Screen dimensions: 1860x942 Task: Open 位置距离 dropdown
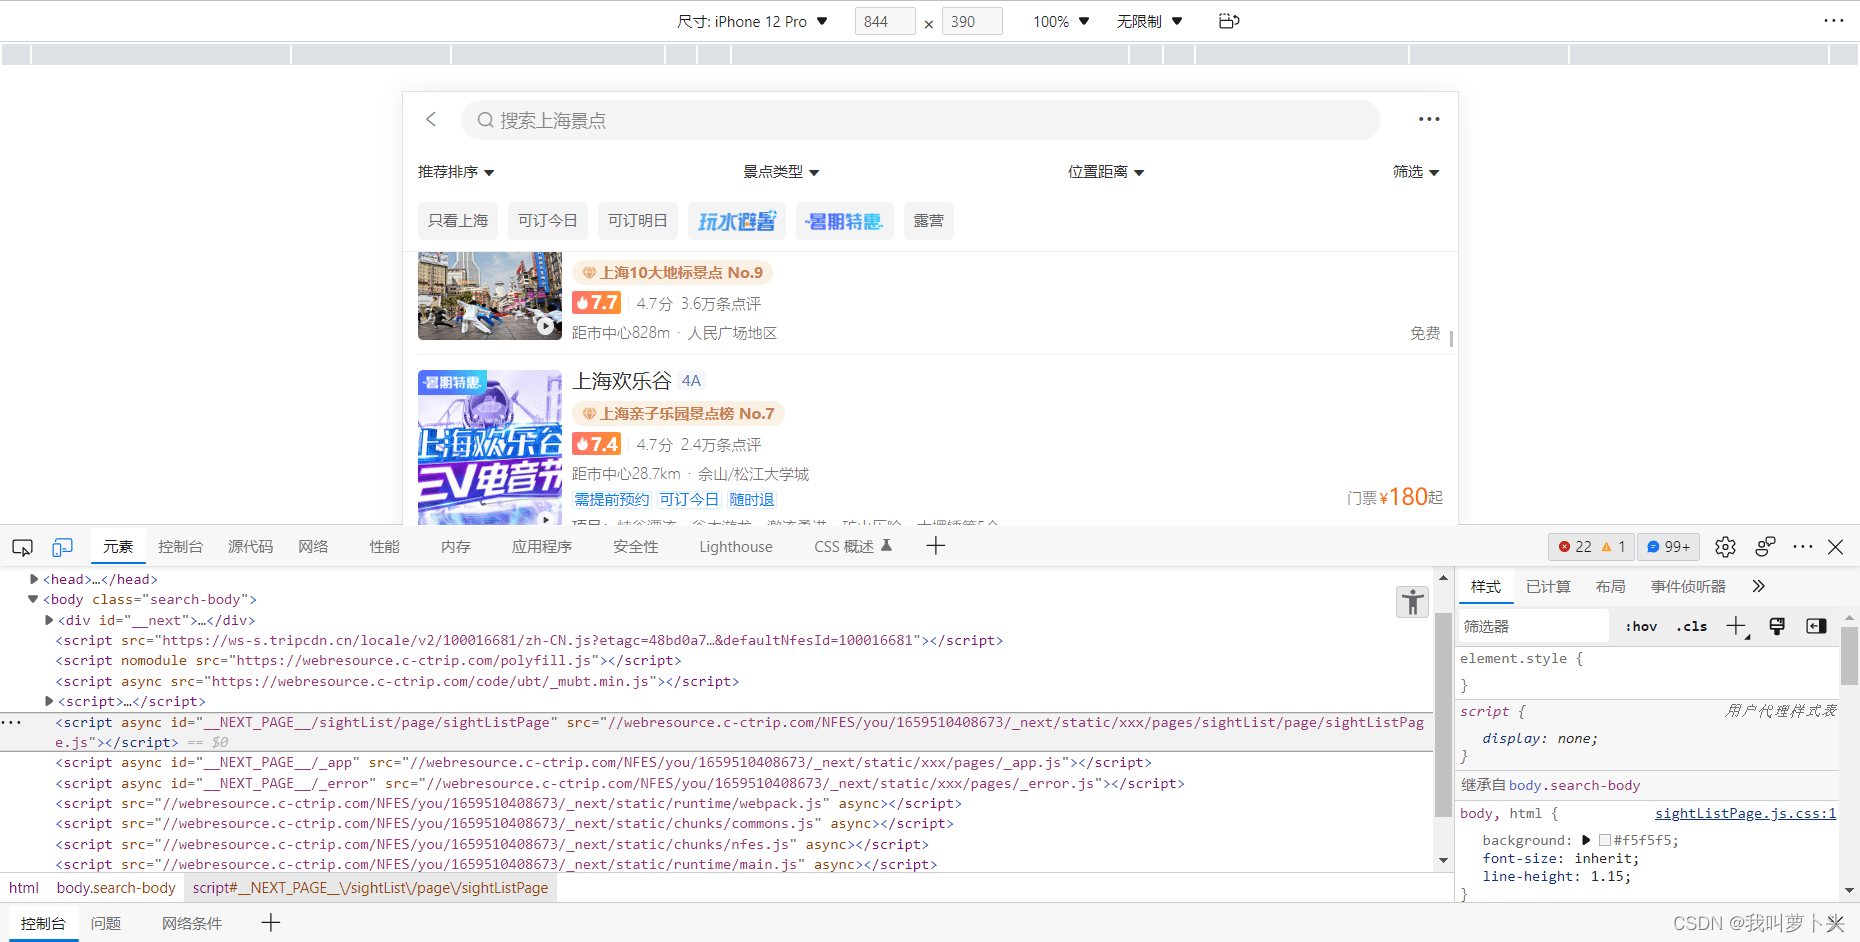[1106, 172]
